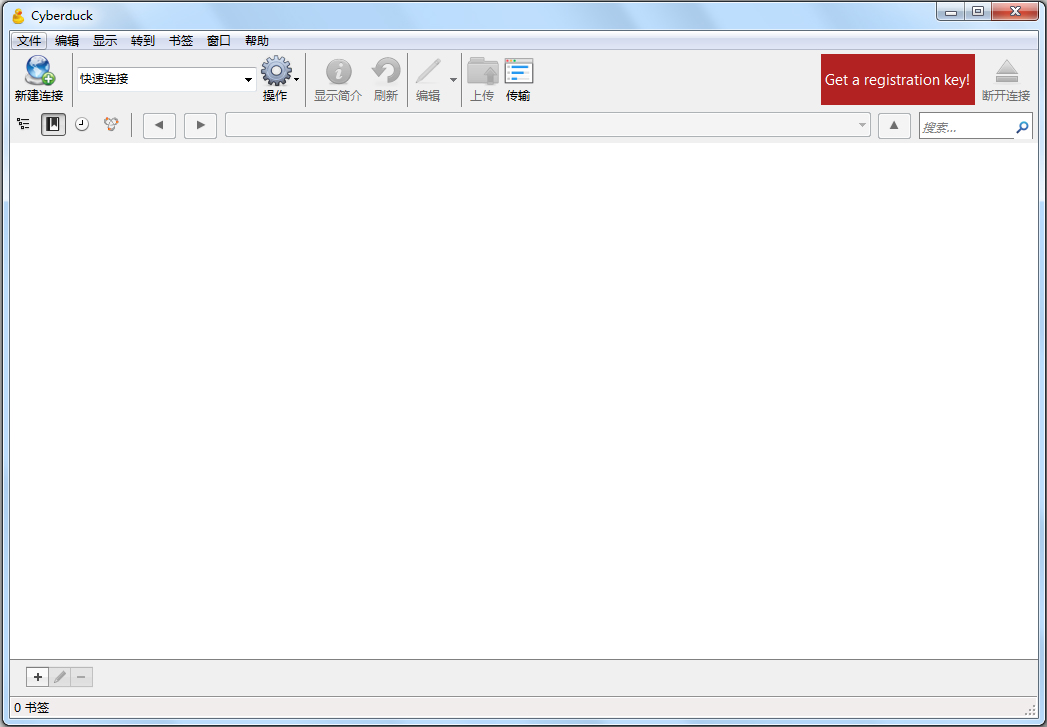This screenshot has height=727, width=1047.
Task: Click the 操作 action gear icon
Action: click(x=276, y=72)
